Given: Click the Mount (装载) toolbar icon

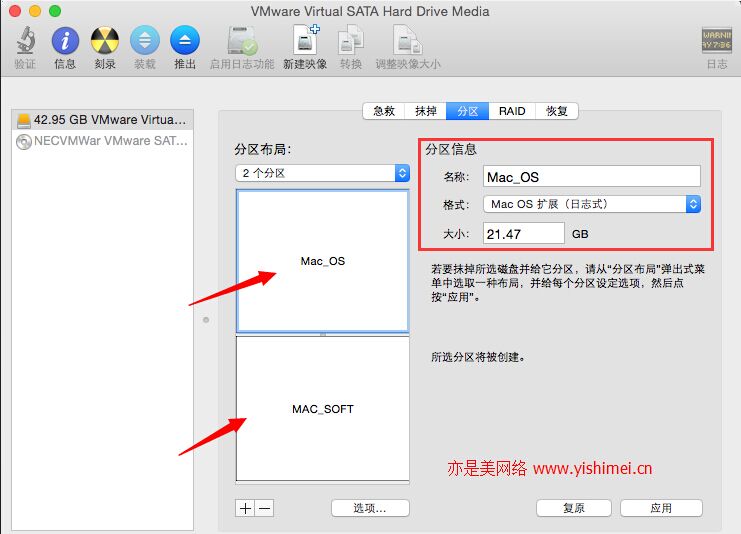Looking at the screenshot, I should tap(145, 41).
